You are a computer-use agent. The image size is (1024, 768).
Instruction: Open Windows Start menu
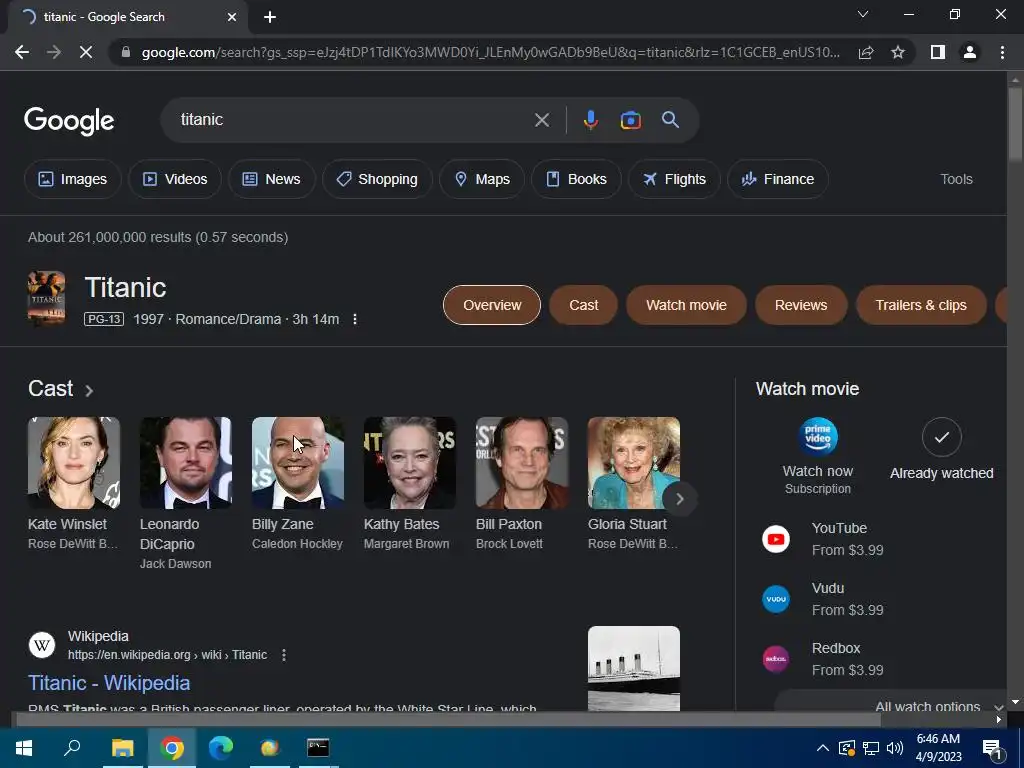pyautogui.click(x=24, y=748)
